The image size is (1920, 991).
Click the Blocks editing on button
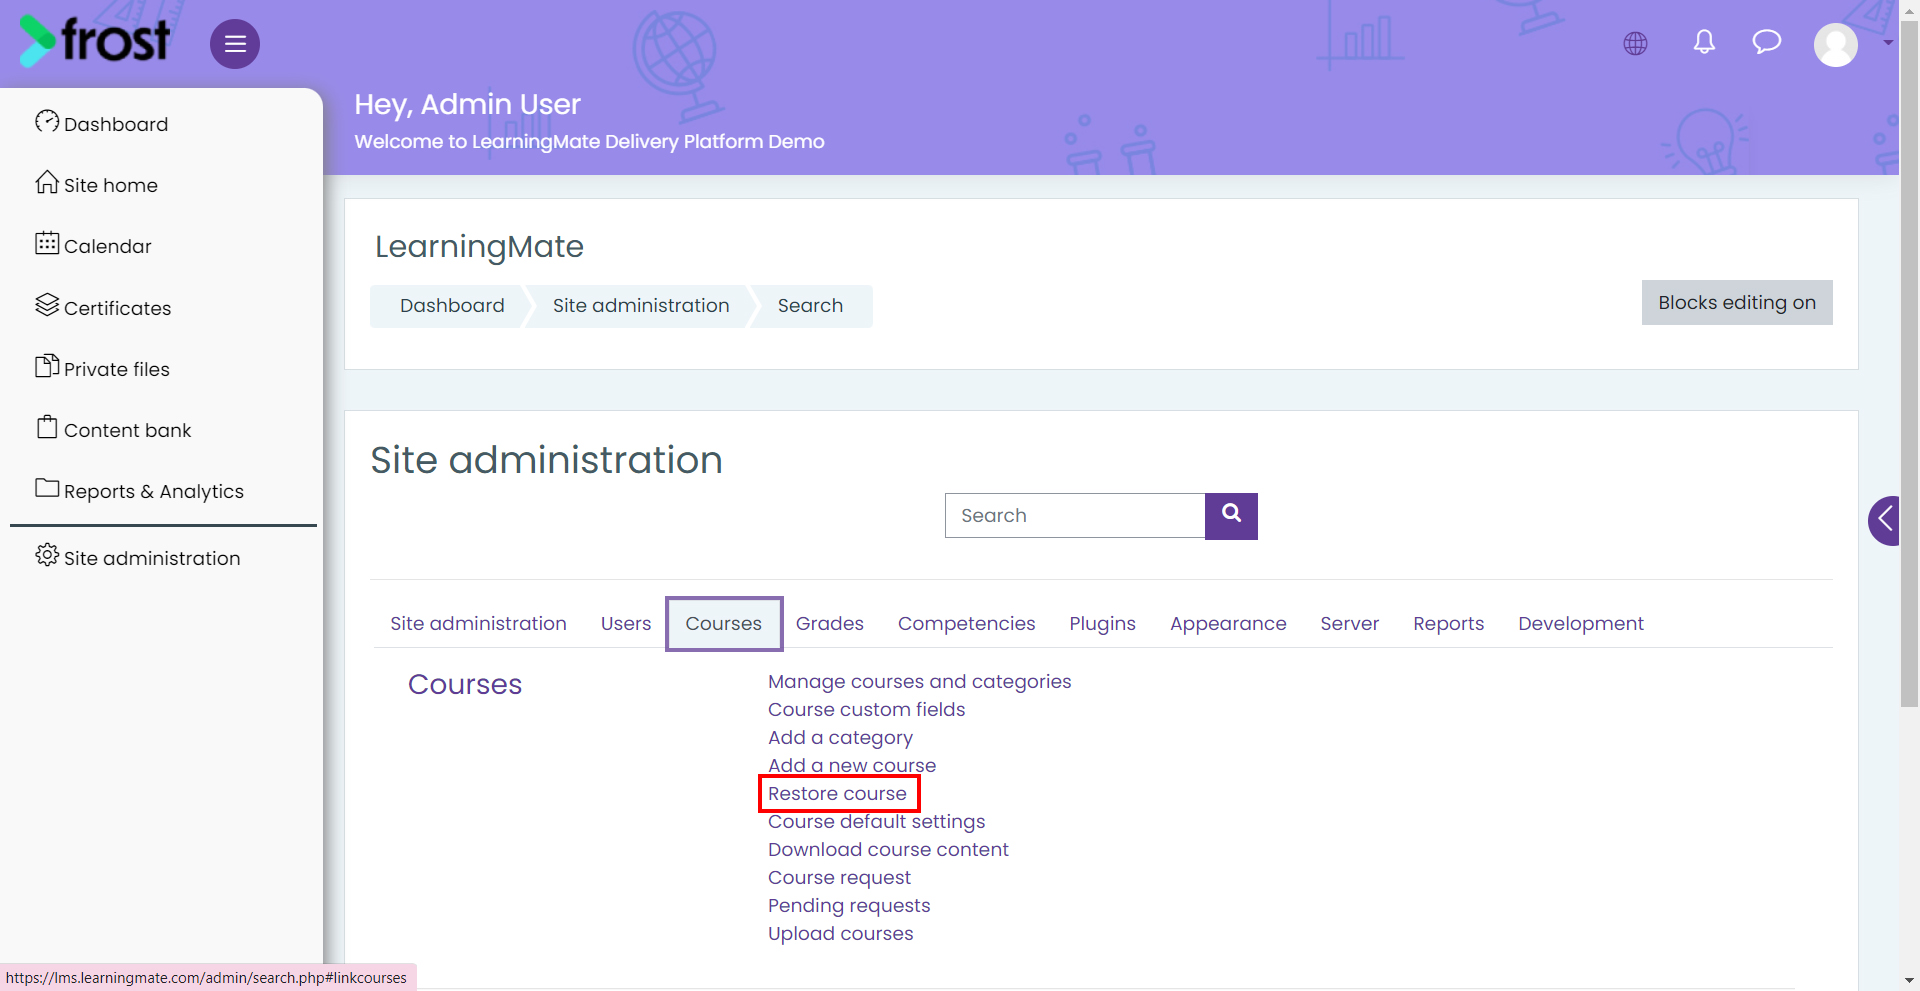coord(1737,303)
